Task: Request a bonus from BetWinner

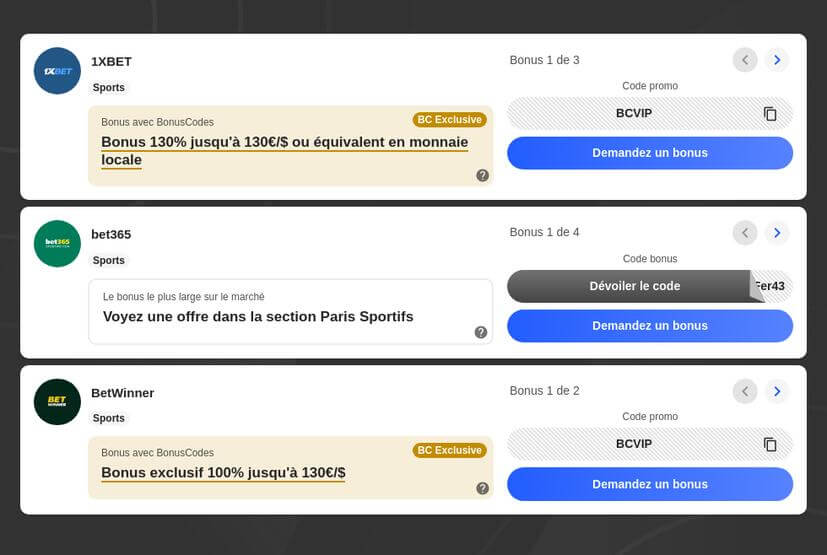Action: (650, 484)
